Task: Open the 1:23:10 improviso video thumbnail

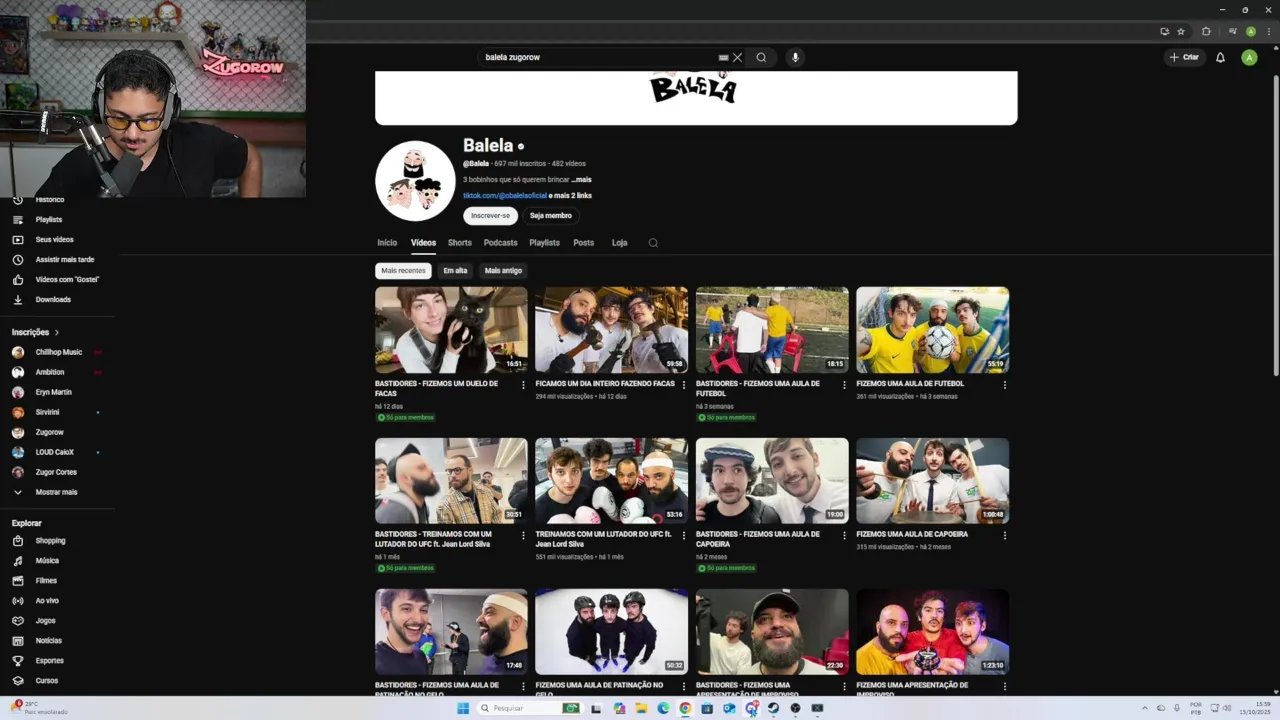Action: point(932,632)
